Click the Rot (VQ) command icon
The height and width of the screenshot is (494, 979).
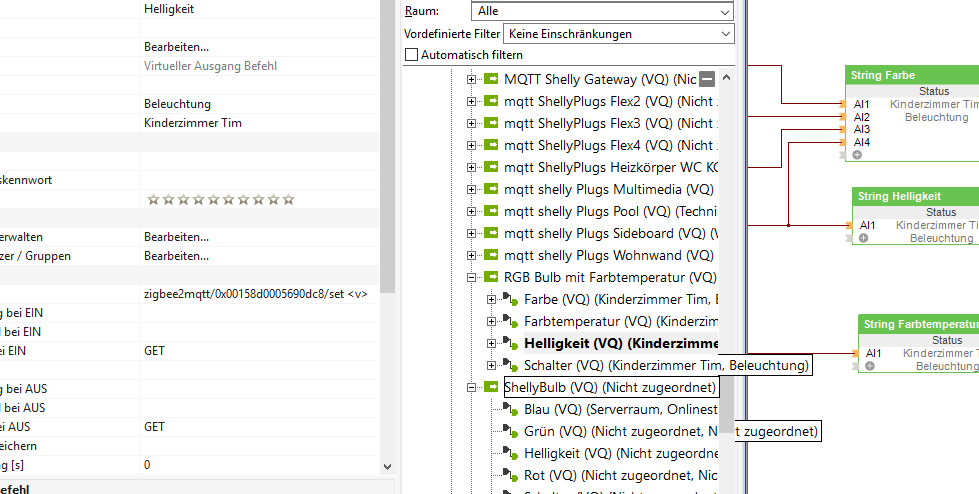511,476
